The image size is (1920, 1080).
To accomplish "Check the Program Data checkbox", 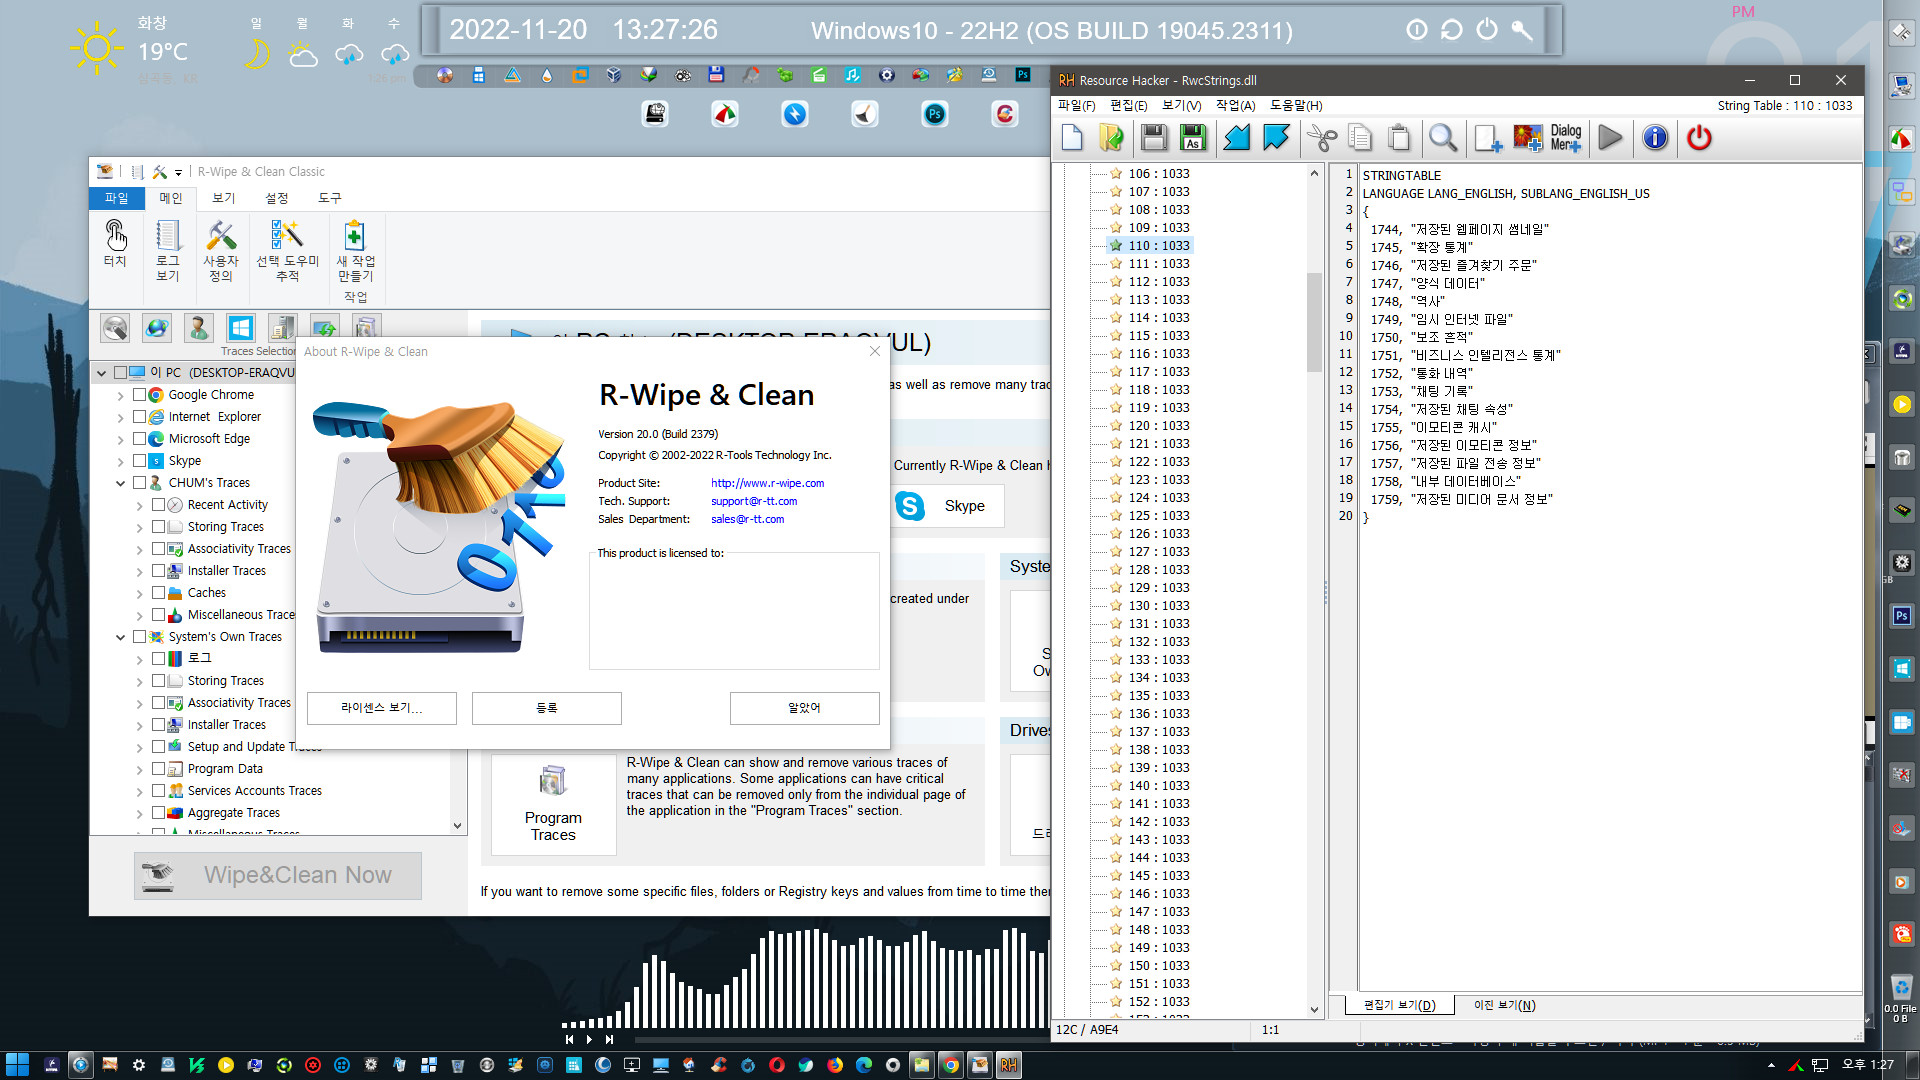I will [158, 769].
